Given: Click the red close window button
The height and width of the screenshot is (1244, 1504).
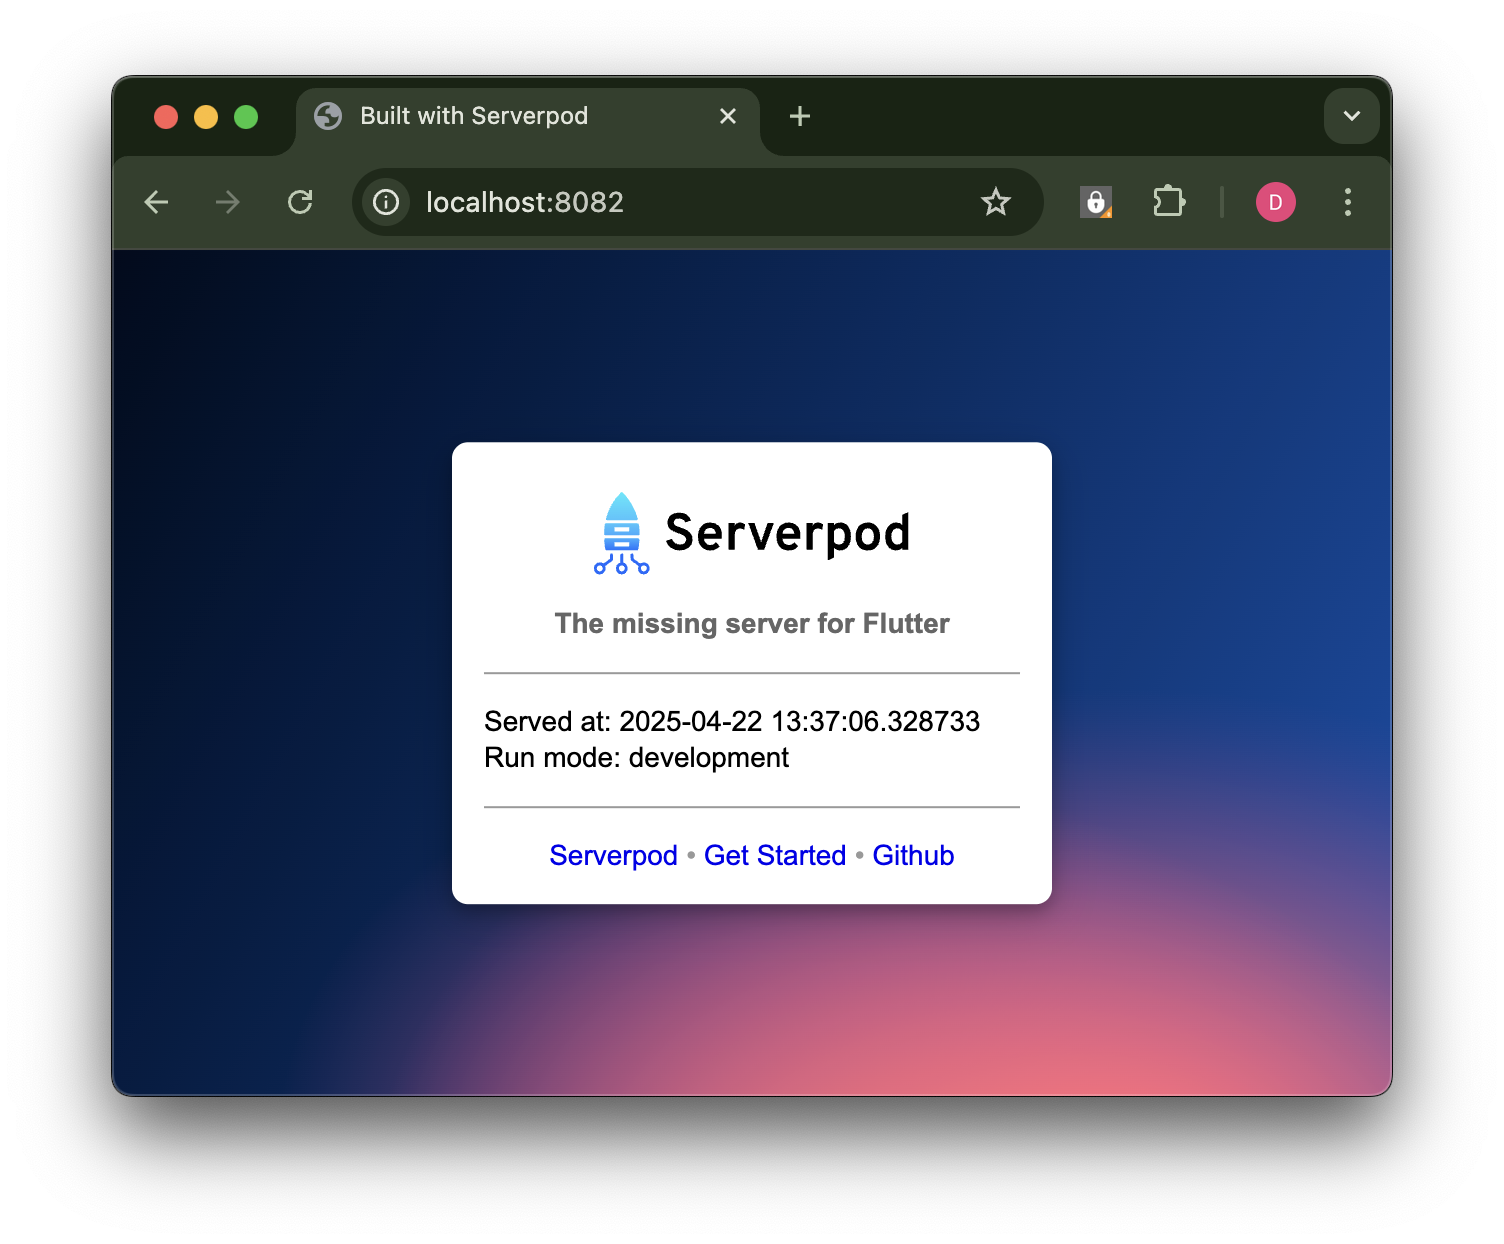Looking at the screenshot, I should [x=166, y=117].
